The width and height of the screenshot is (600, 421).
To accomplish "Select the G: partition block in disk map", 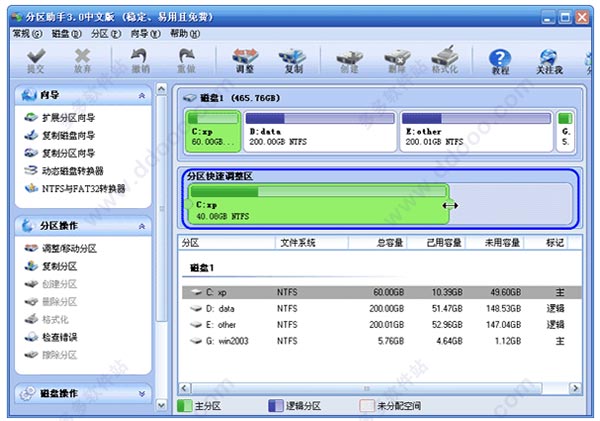I will point(566,131).
